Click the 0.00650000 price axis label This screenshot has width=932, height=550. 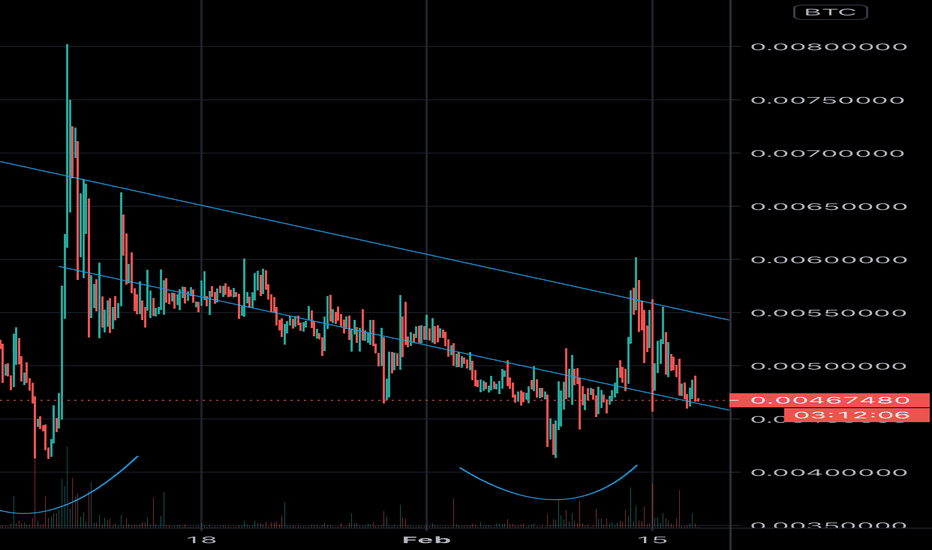[x=829, y=206]
